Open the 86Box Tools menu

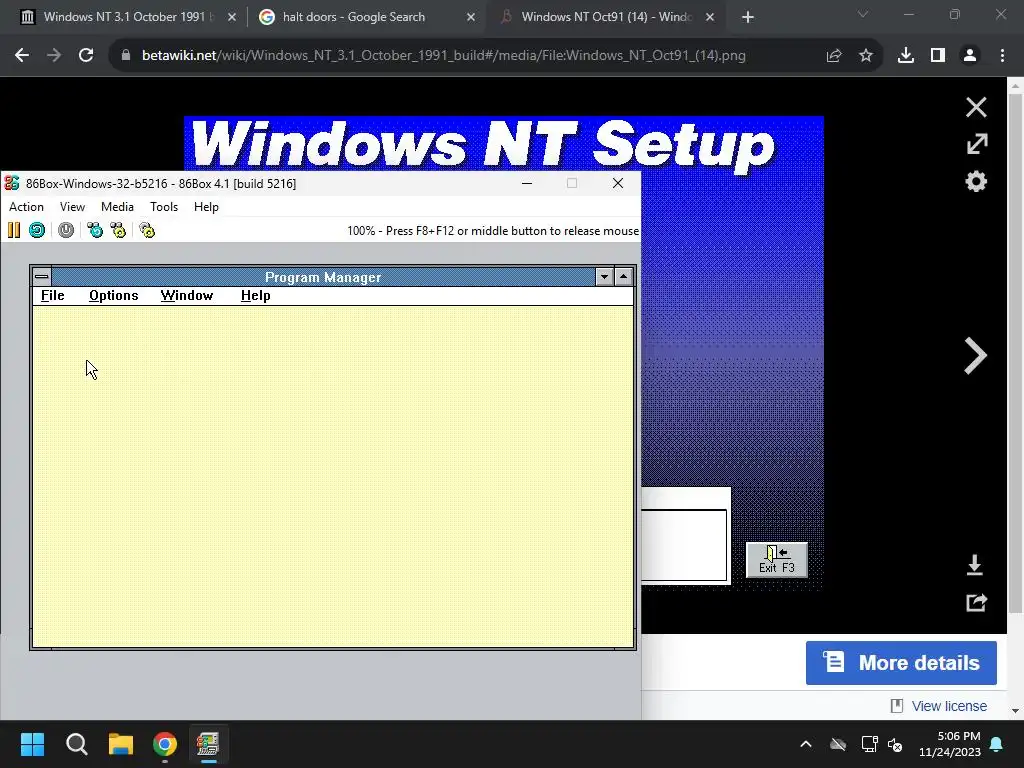click(x=164, y=206)
